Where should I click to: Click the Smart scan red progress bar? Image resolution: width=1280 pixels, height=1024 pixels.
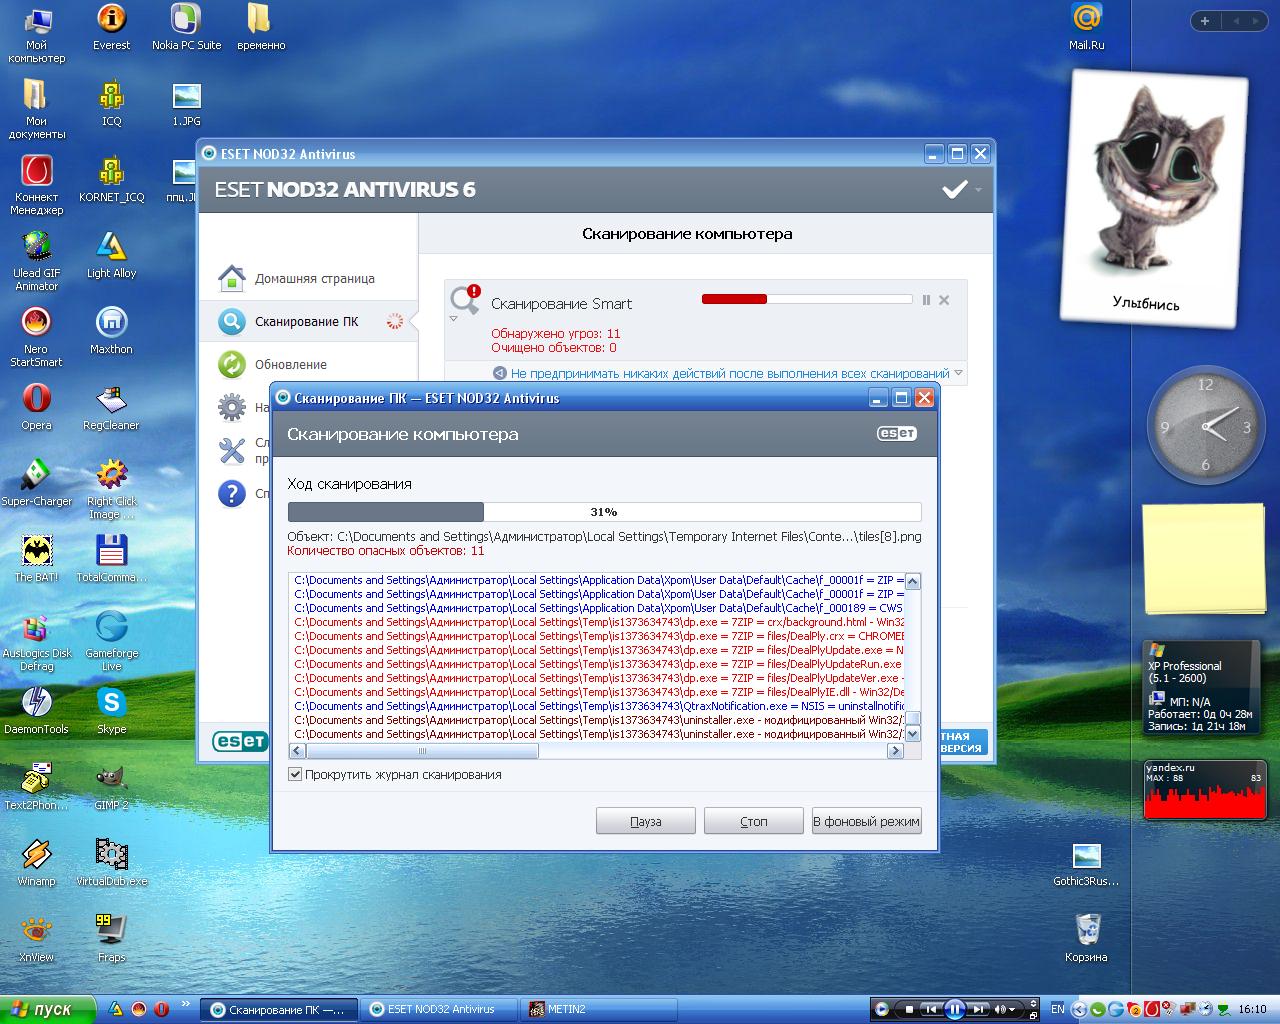pos(806,299)
